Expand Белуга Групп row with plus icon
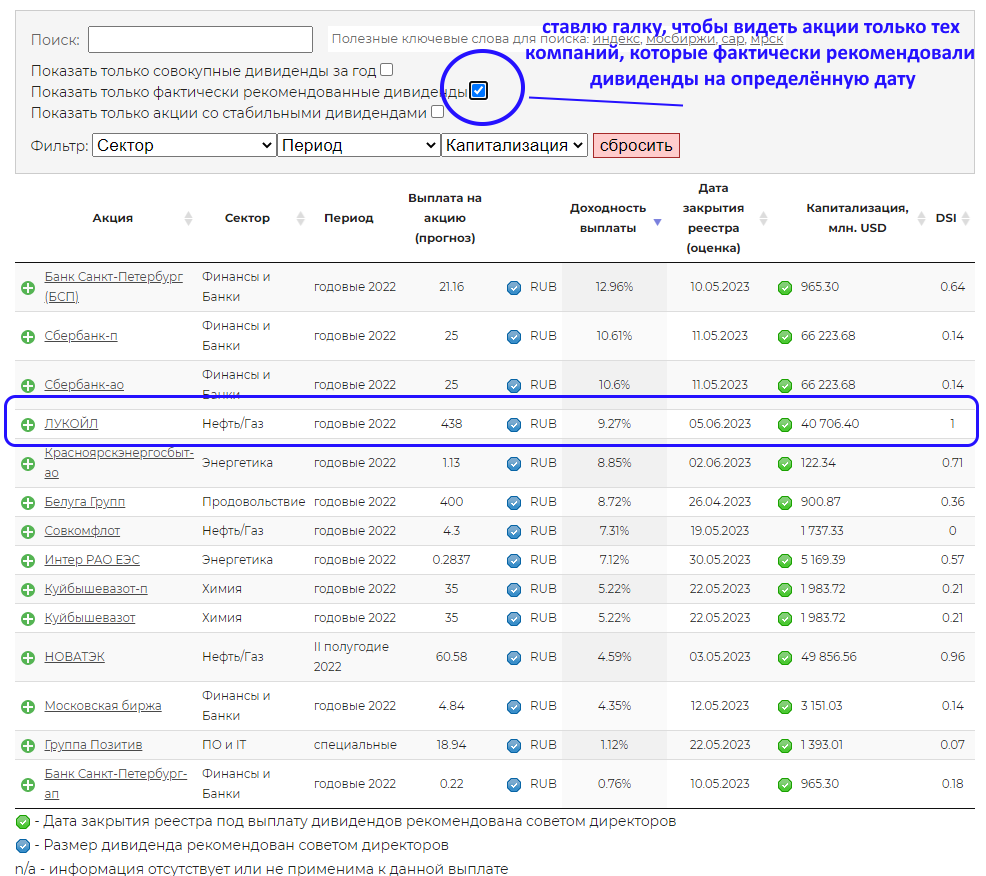986x876 pixels. 28,503
